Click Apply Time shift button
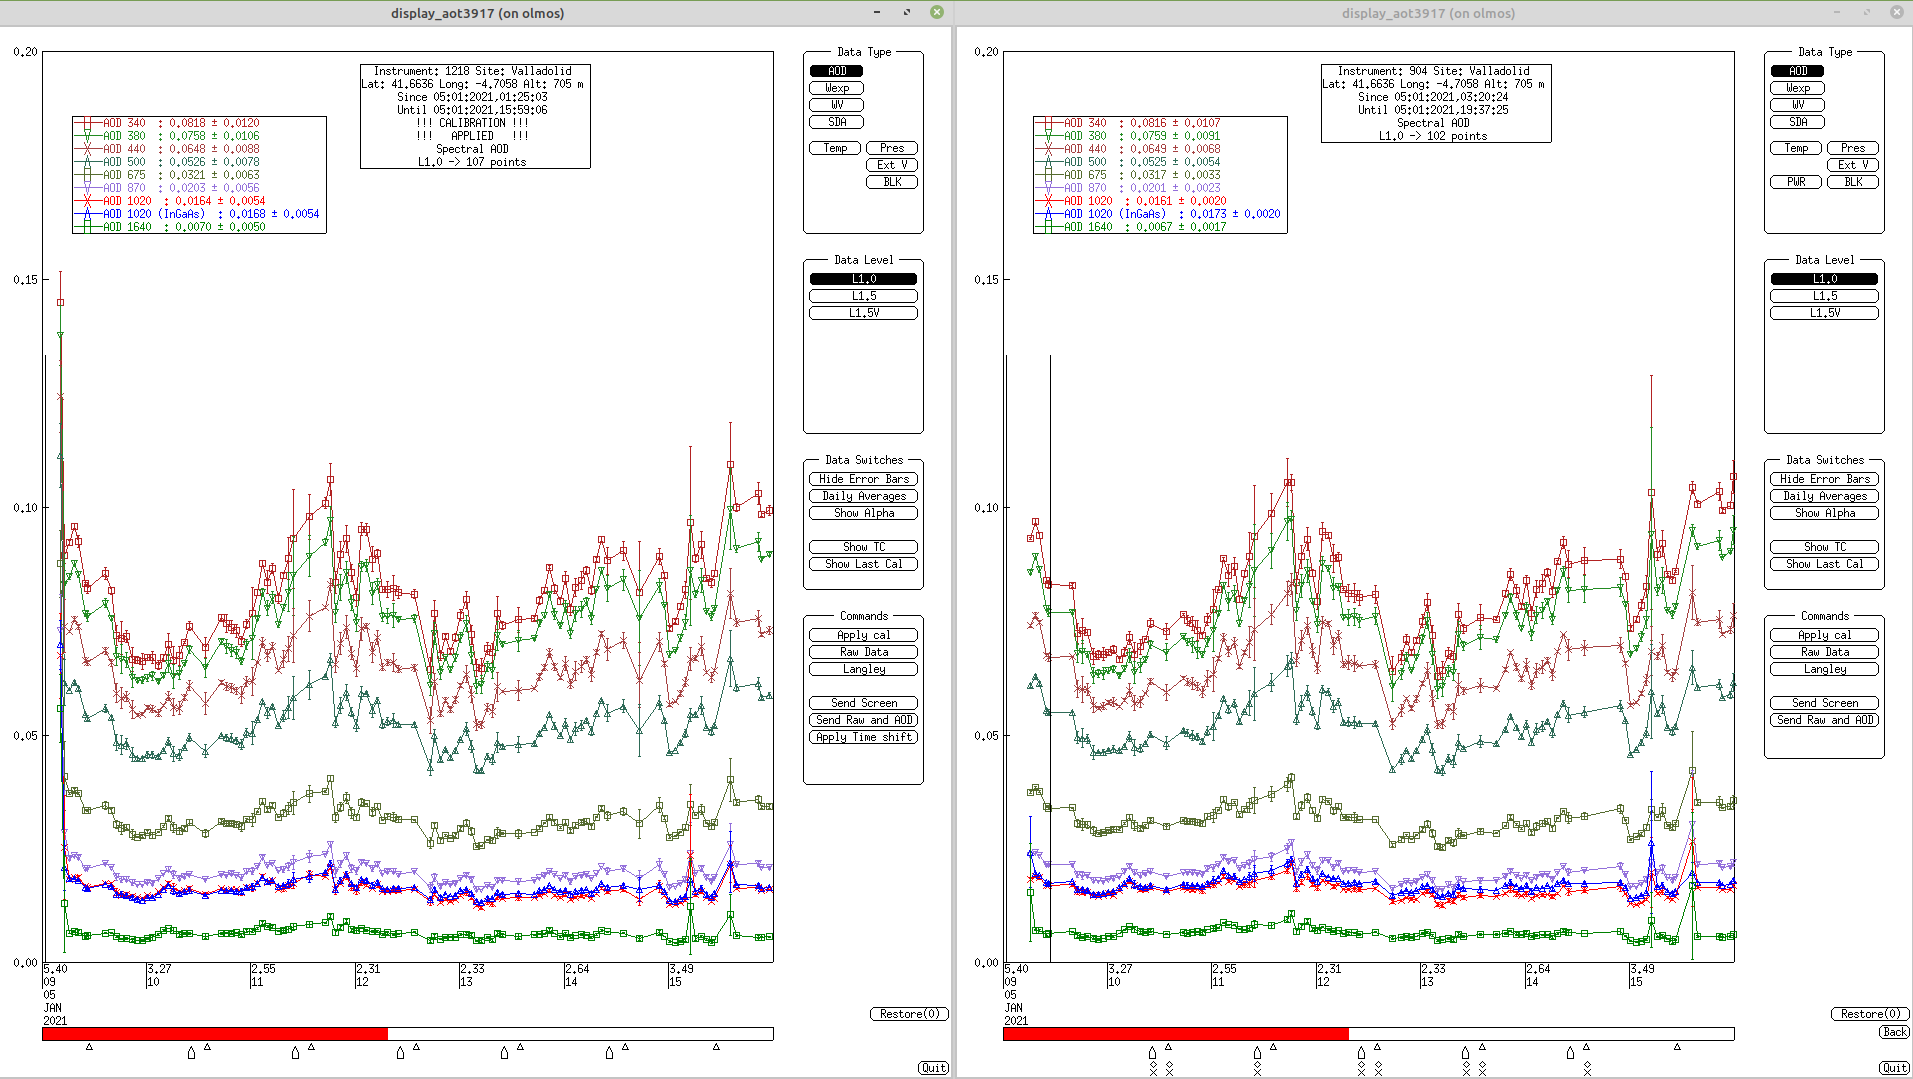The image size is (1913, 1079). [x=863, y=737]
